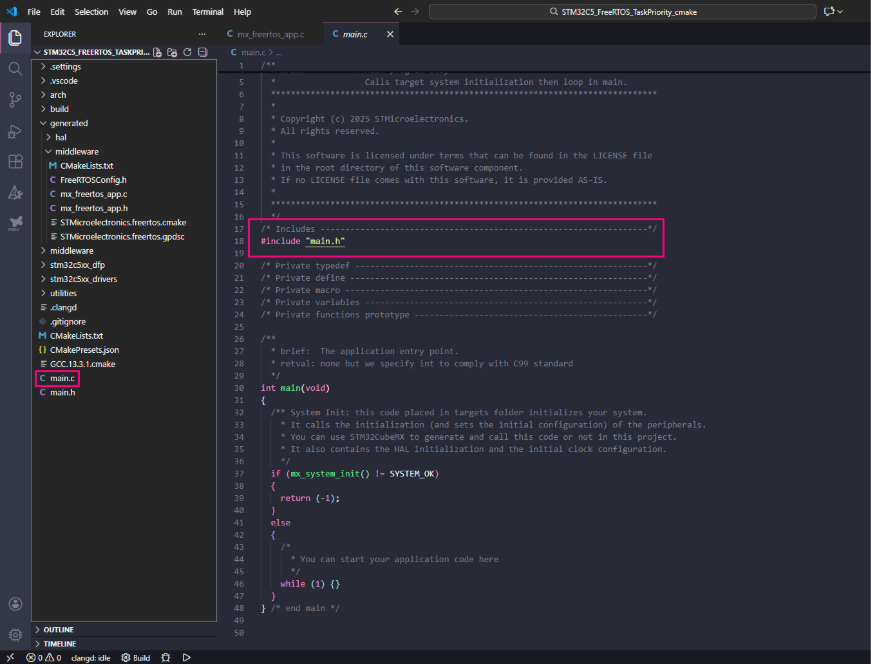This screenshot has width=871, height=664.
Task: Click the Manage gear icon
Action: click(x=15, y=634)
